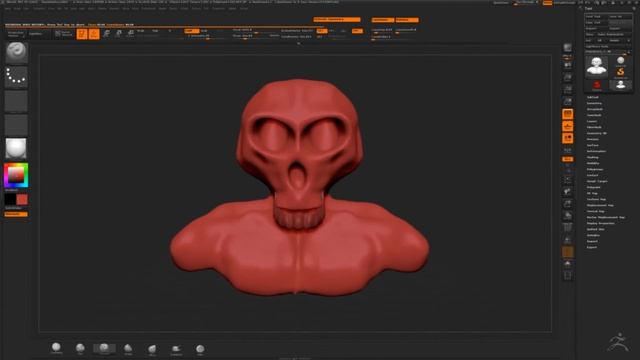Expand the Masking subpalette

593,157
